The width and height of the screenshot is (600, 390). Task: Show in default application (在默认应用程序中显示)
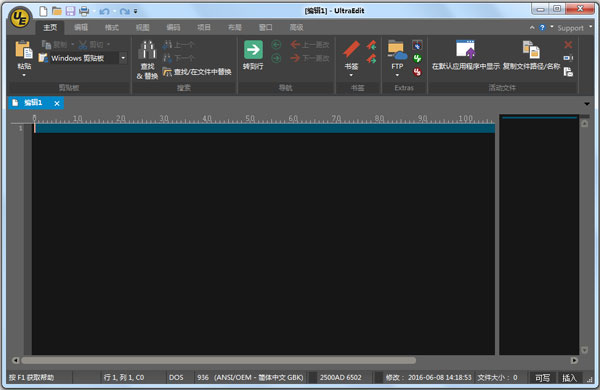pyautogui.click(x=466, y=55)
